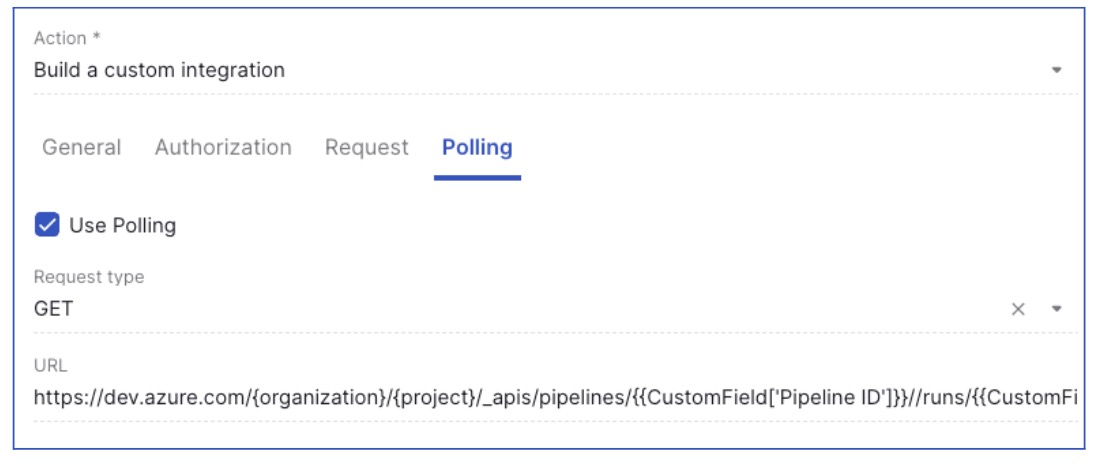Open the Request type dropdown arrow

pyautogui.click(x=1057, y=309)
